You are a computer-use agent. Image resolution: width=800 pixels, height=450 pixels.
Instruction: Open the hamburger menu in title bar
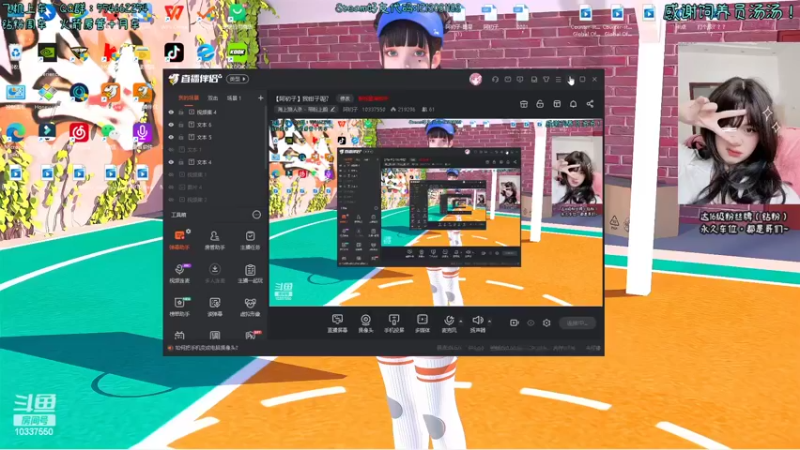(558, 80)
